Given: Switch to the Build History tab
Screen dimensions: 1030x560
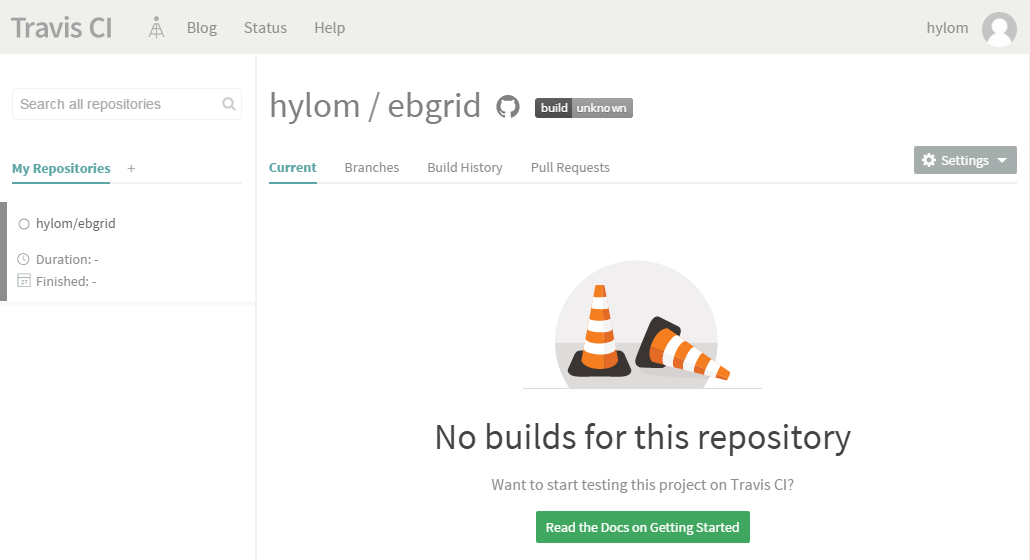Looking at the screenshot, I should pos(465,167).
